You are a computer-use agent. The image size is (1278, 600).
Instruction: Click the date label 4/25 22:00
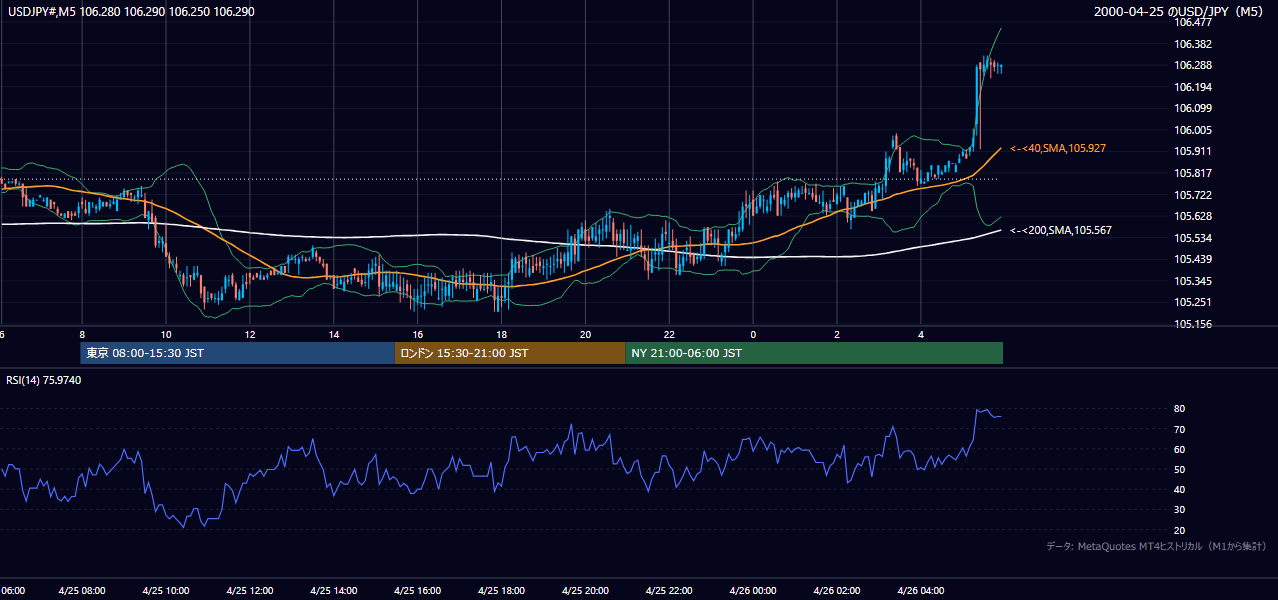[x=670, y=590]
